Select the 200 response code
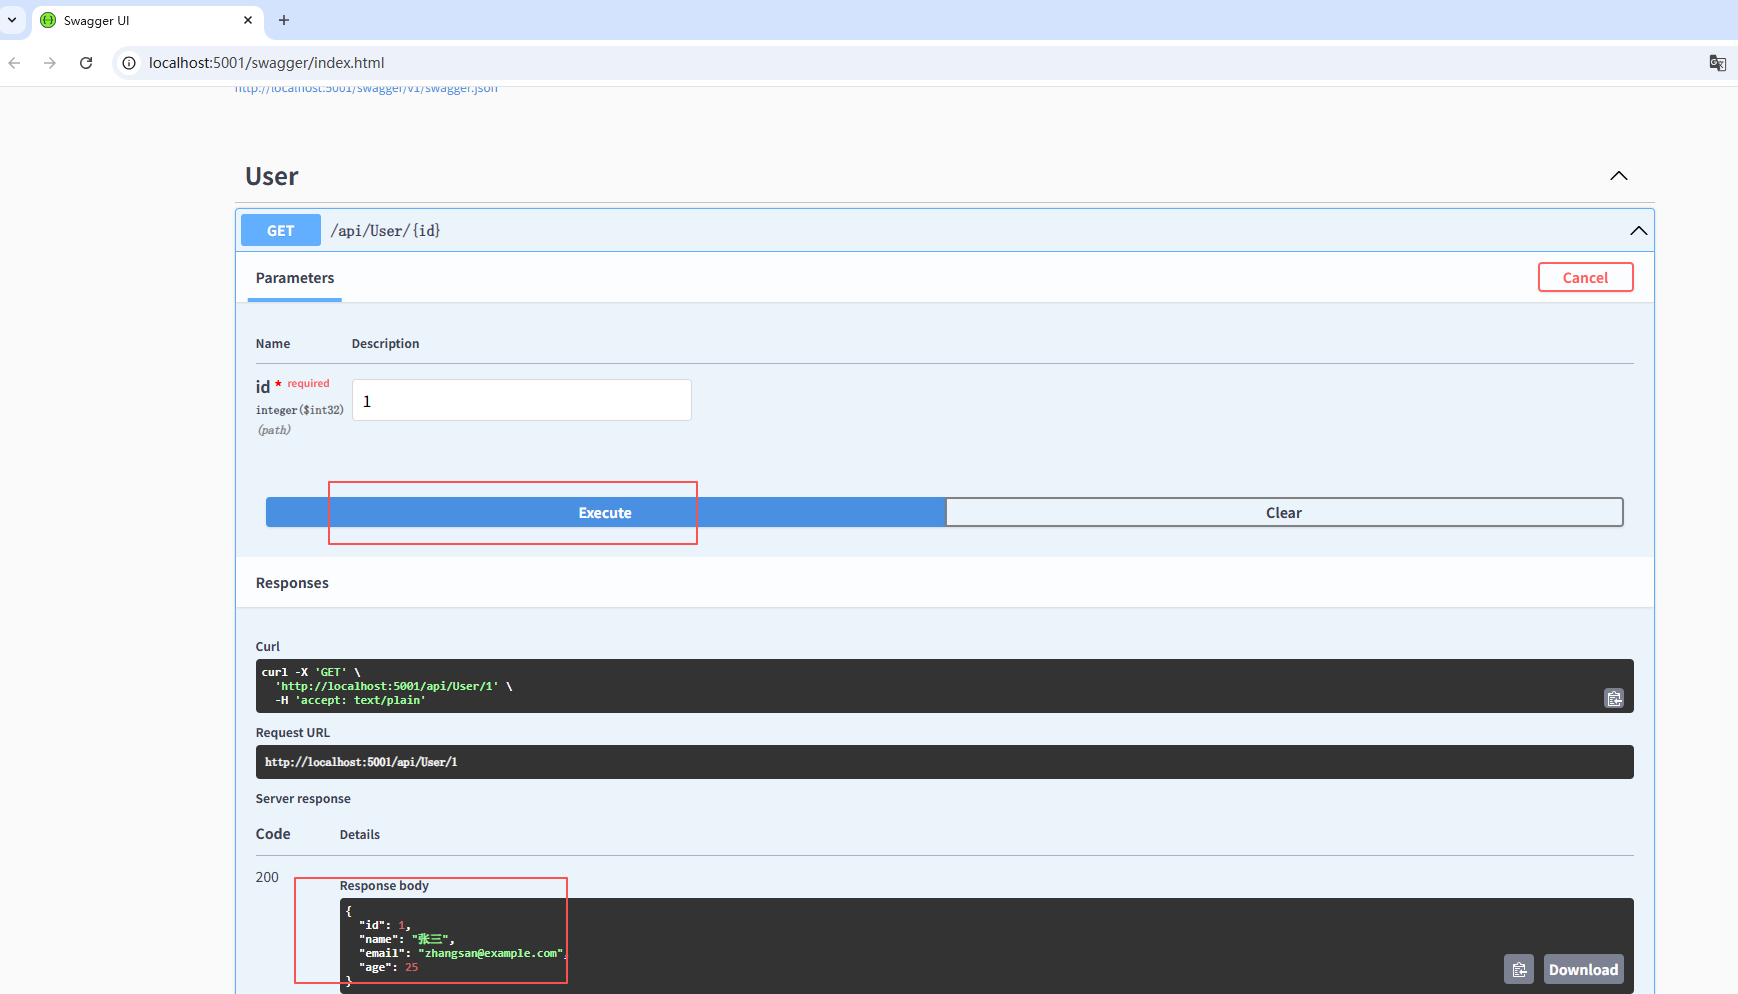 pyautogui.click(x=267, y=877)
